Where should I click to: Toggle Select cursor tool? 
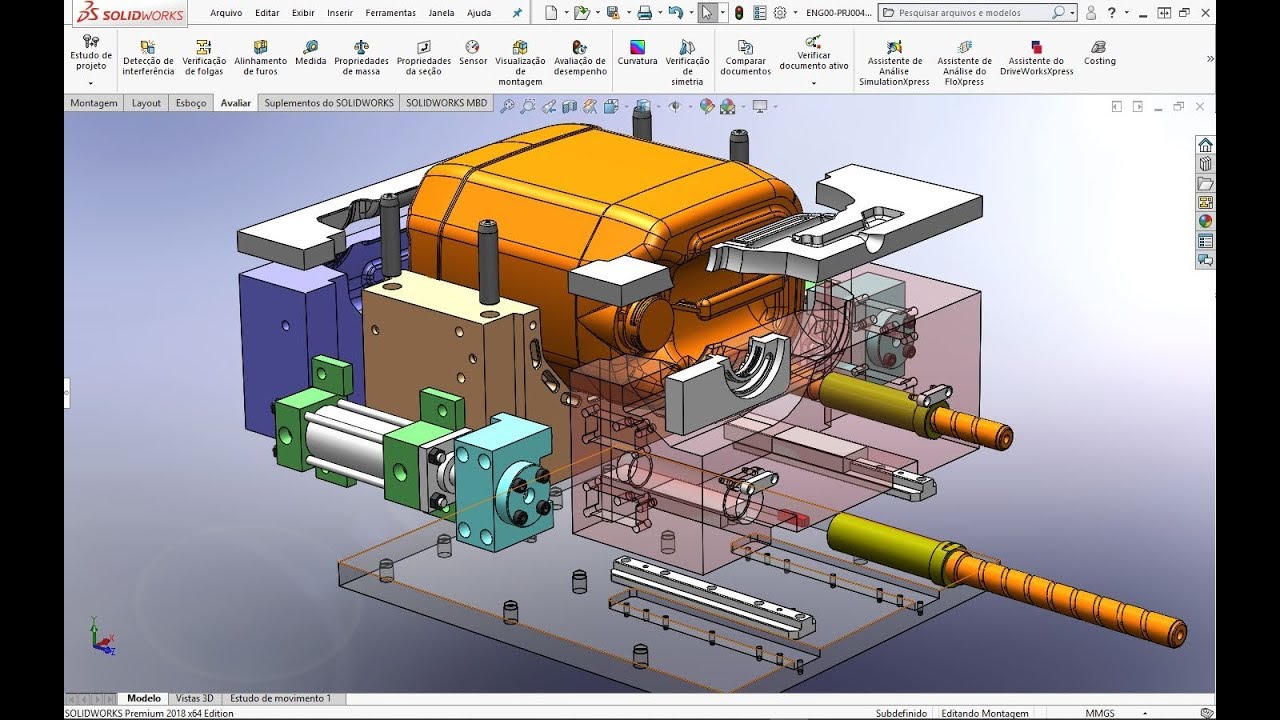708,13
